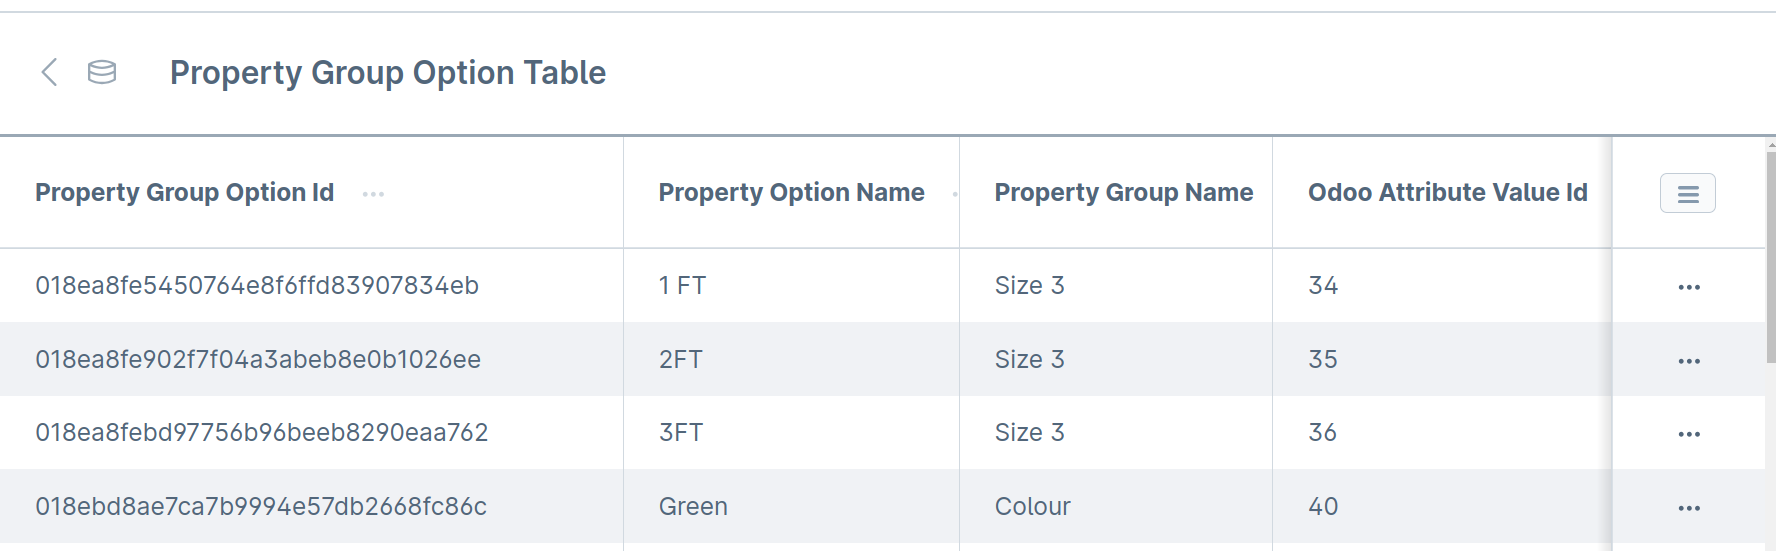Sort by Property Group Name header

click(1123, 192)
